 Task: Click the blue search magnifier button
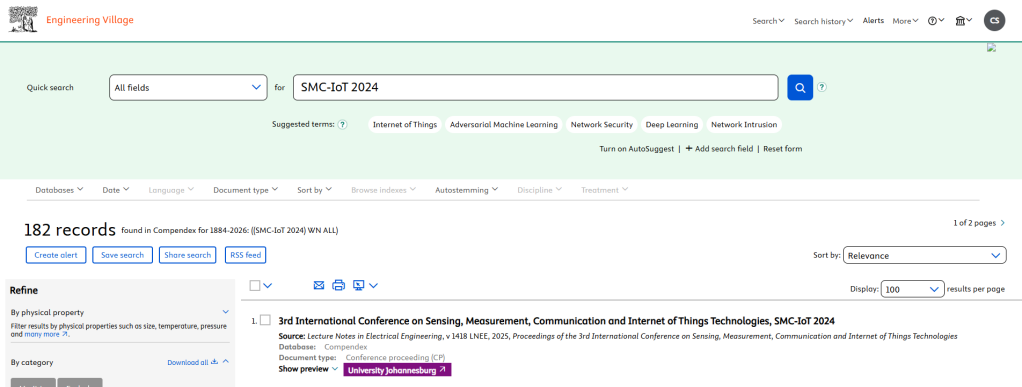(x=800, y=87)
